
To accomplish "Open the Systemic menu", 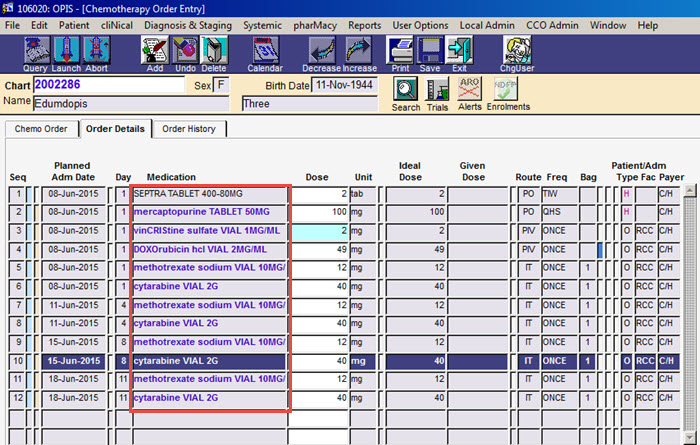I will tap(262, 25).
